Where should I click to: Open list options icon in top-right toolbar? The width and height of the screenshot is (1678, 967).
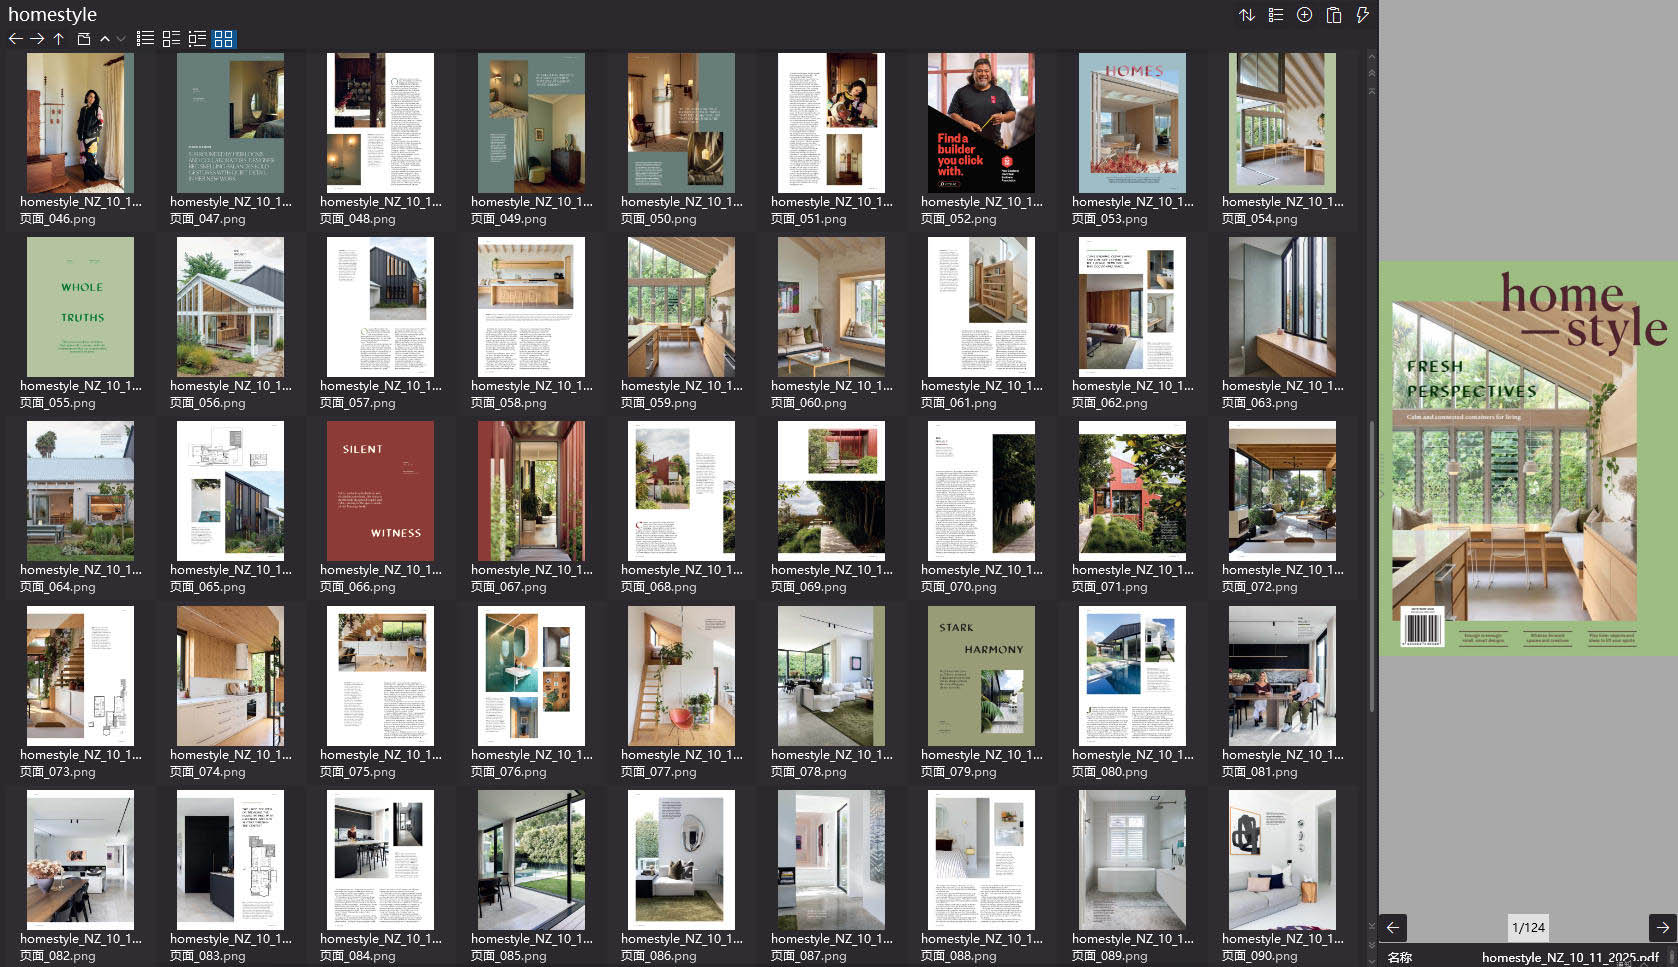(x=1275, y=15)
